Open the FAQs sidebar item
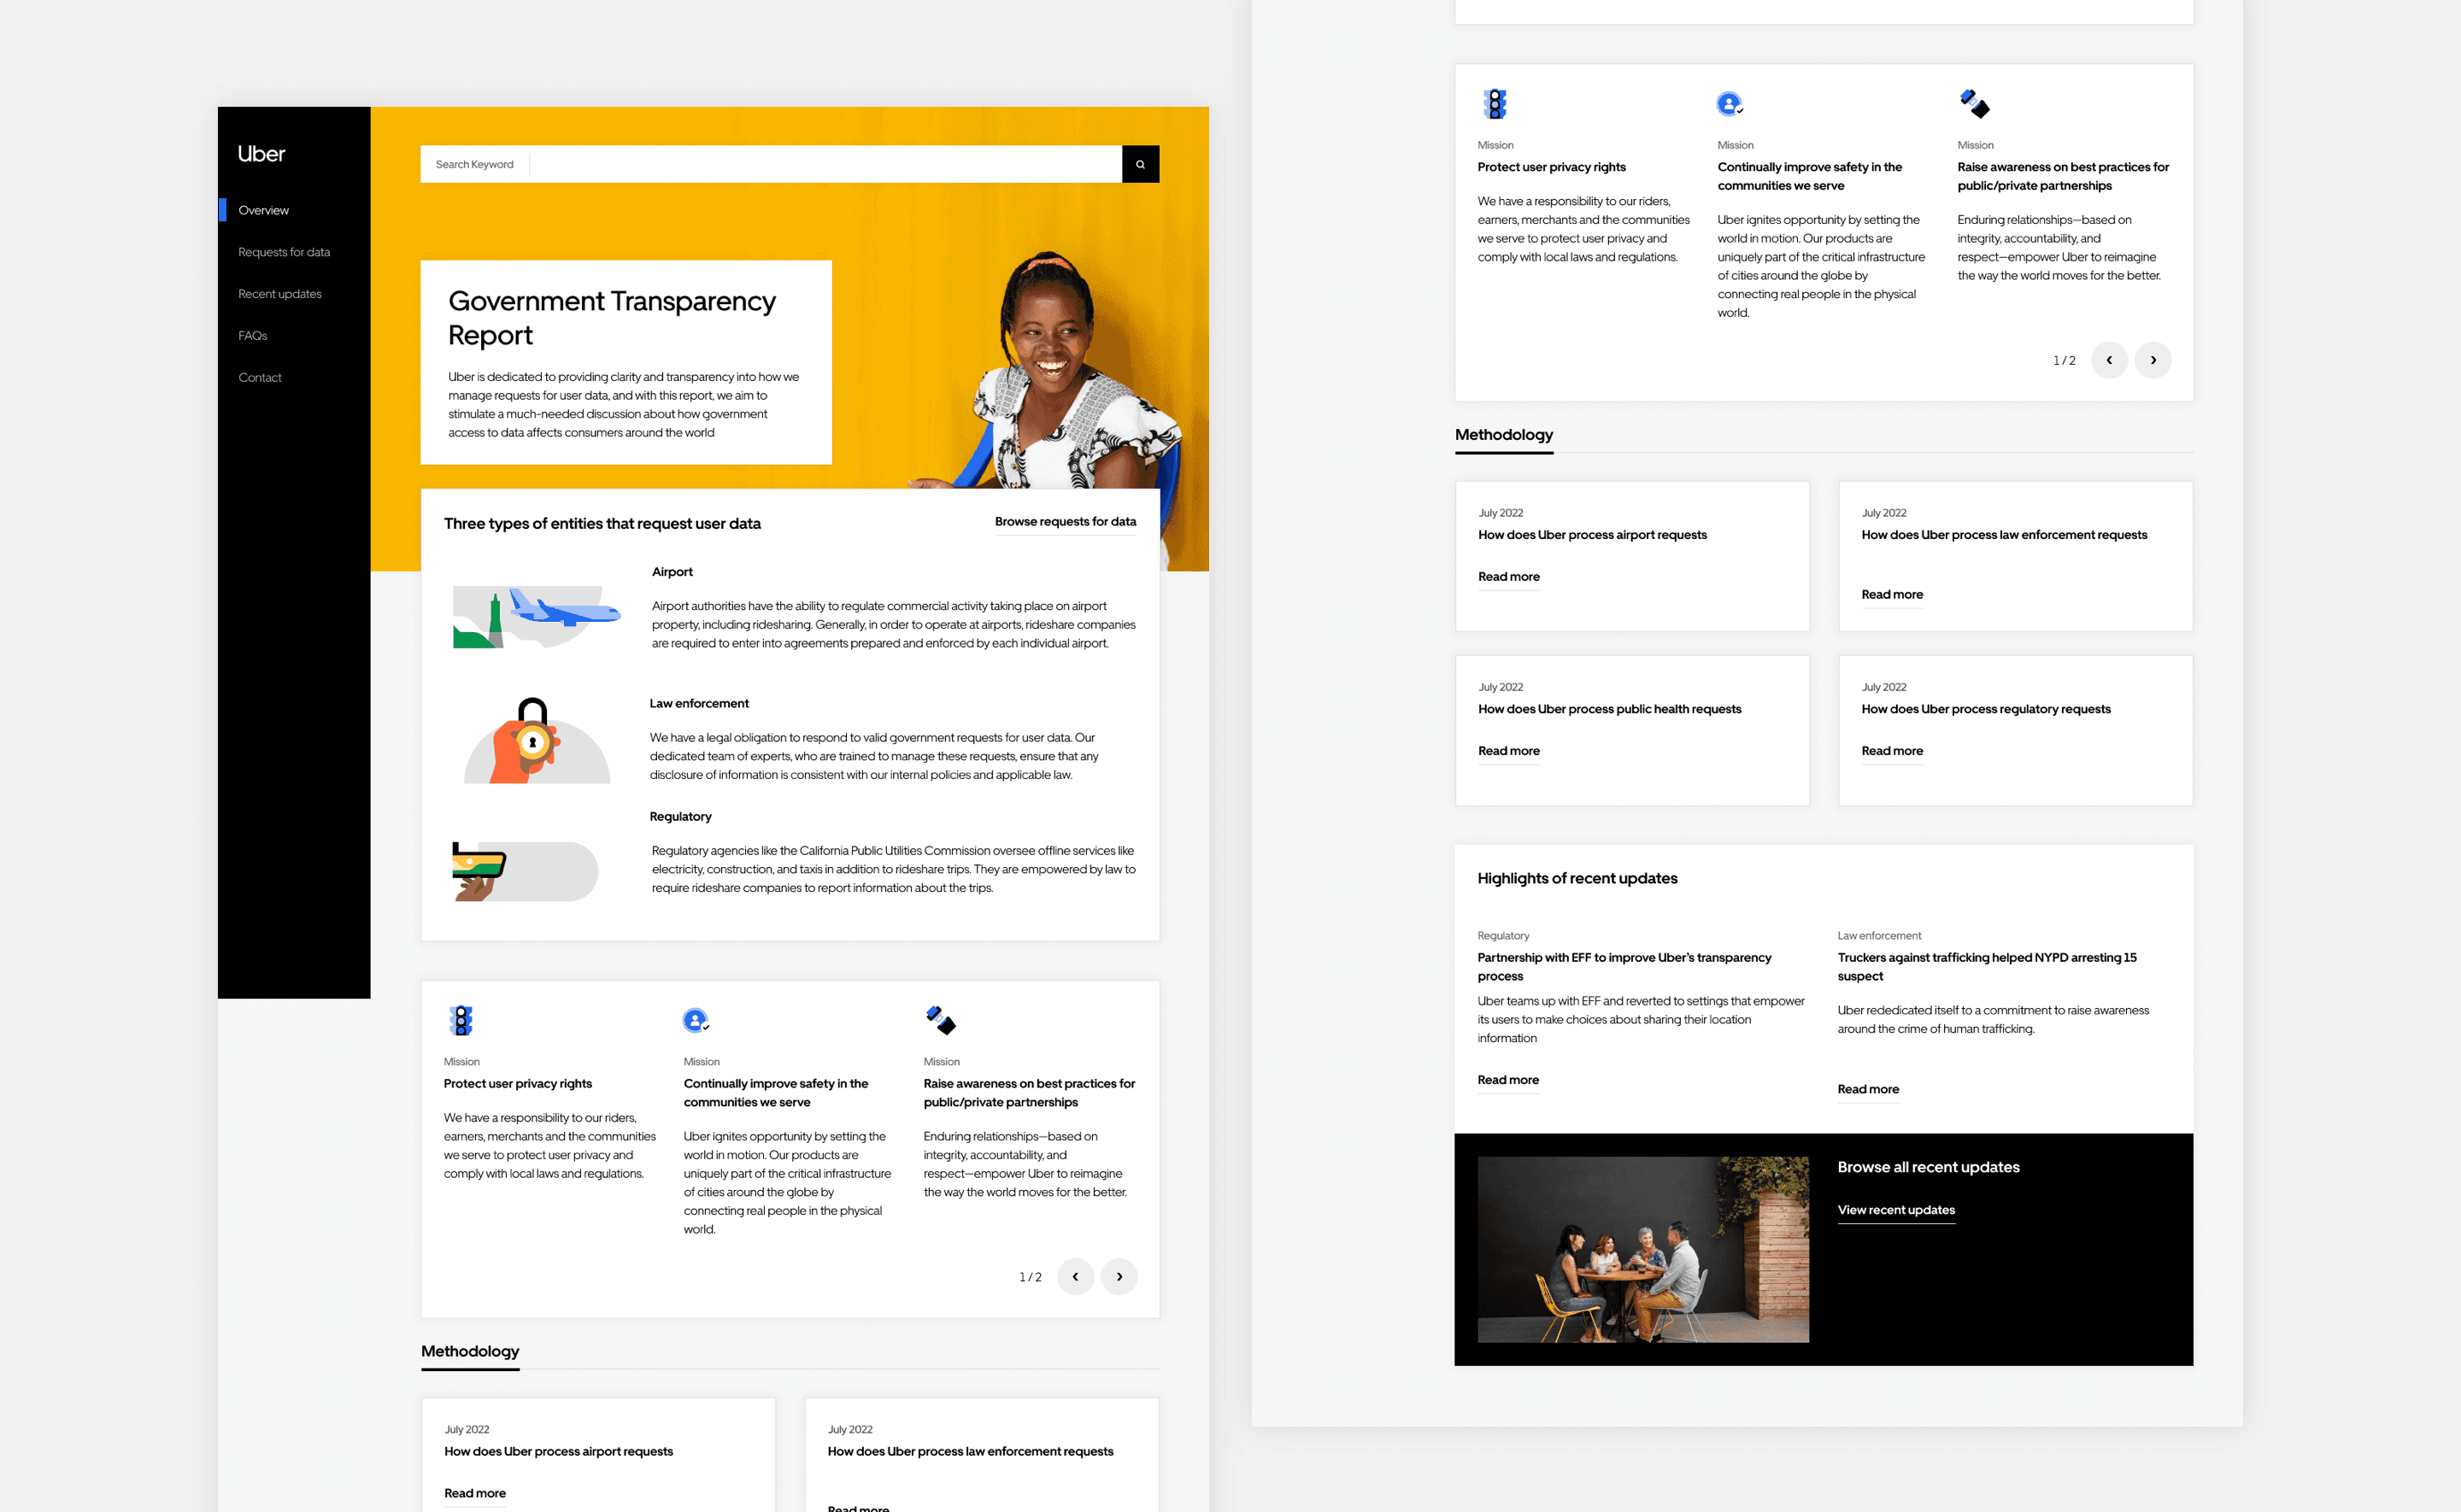Screen dimensions: 2461x1512 pyautogui.click(x=253, y=336)
